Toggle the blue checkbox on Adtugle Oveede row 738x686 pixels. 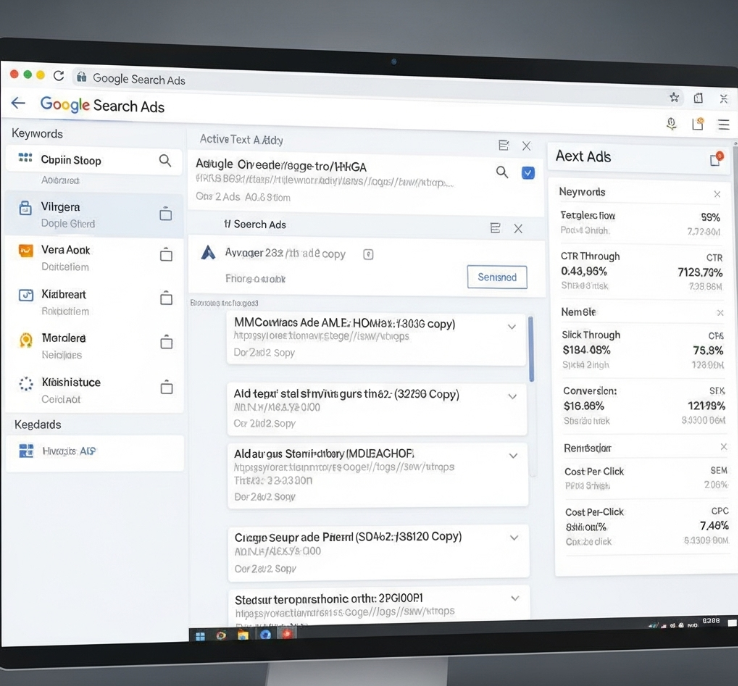pos(528,173)
